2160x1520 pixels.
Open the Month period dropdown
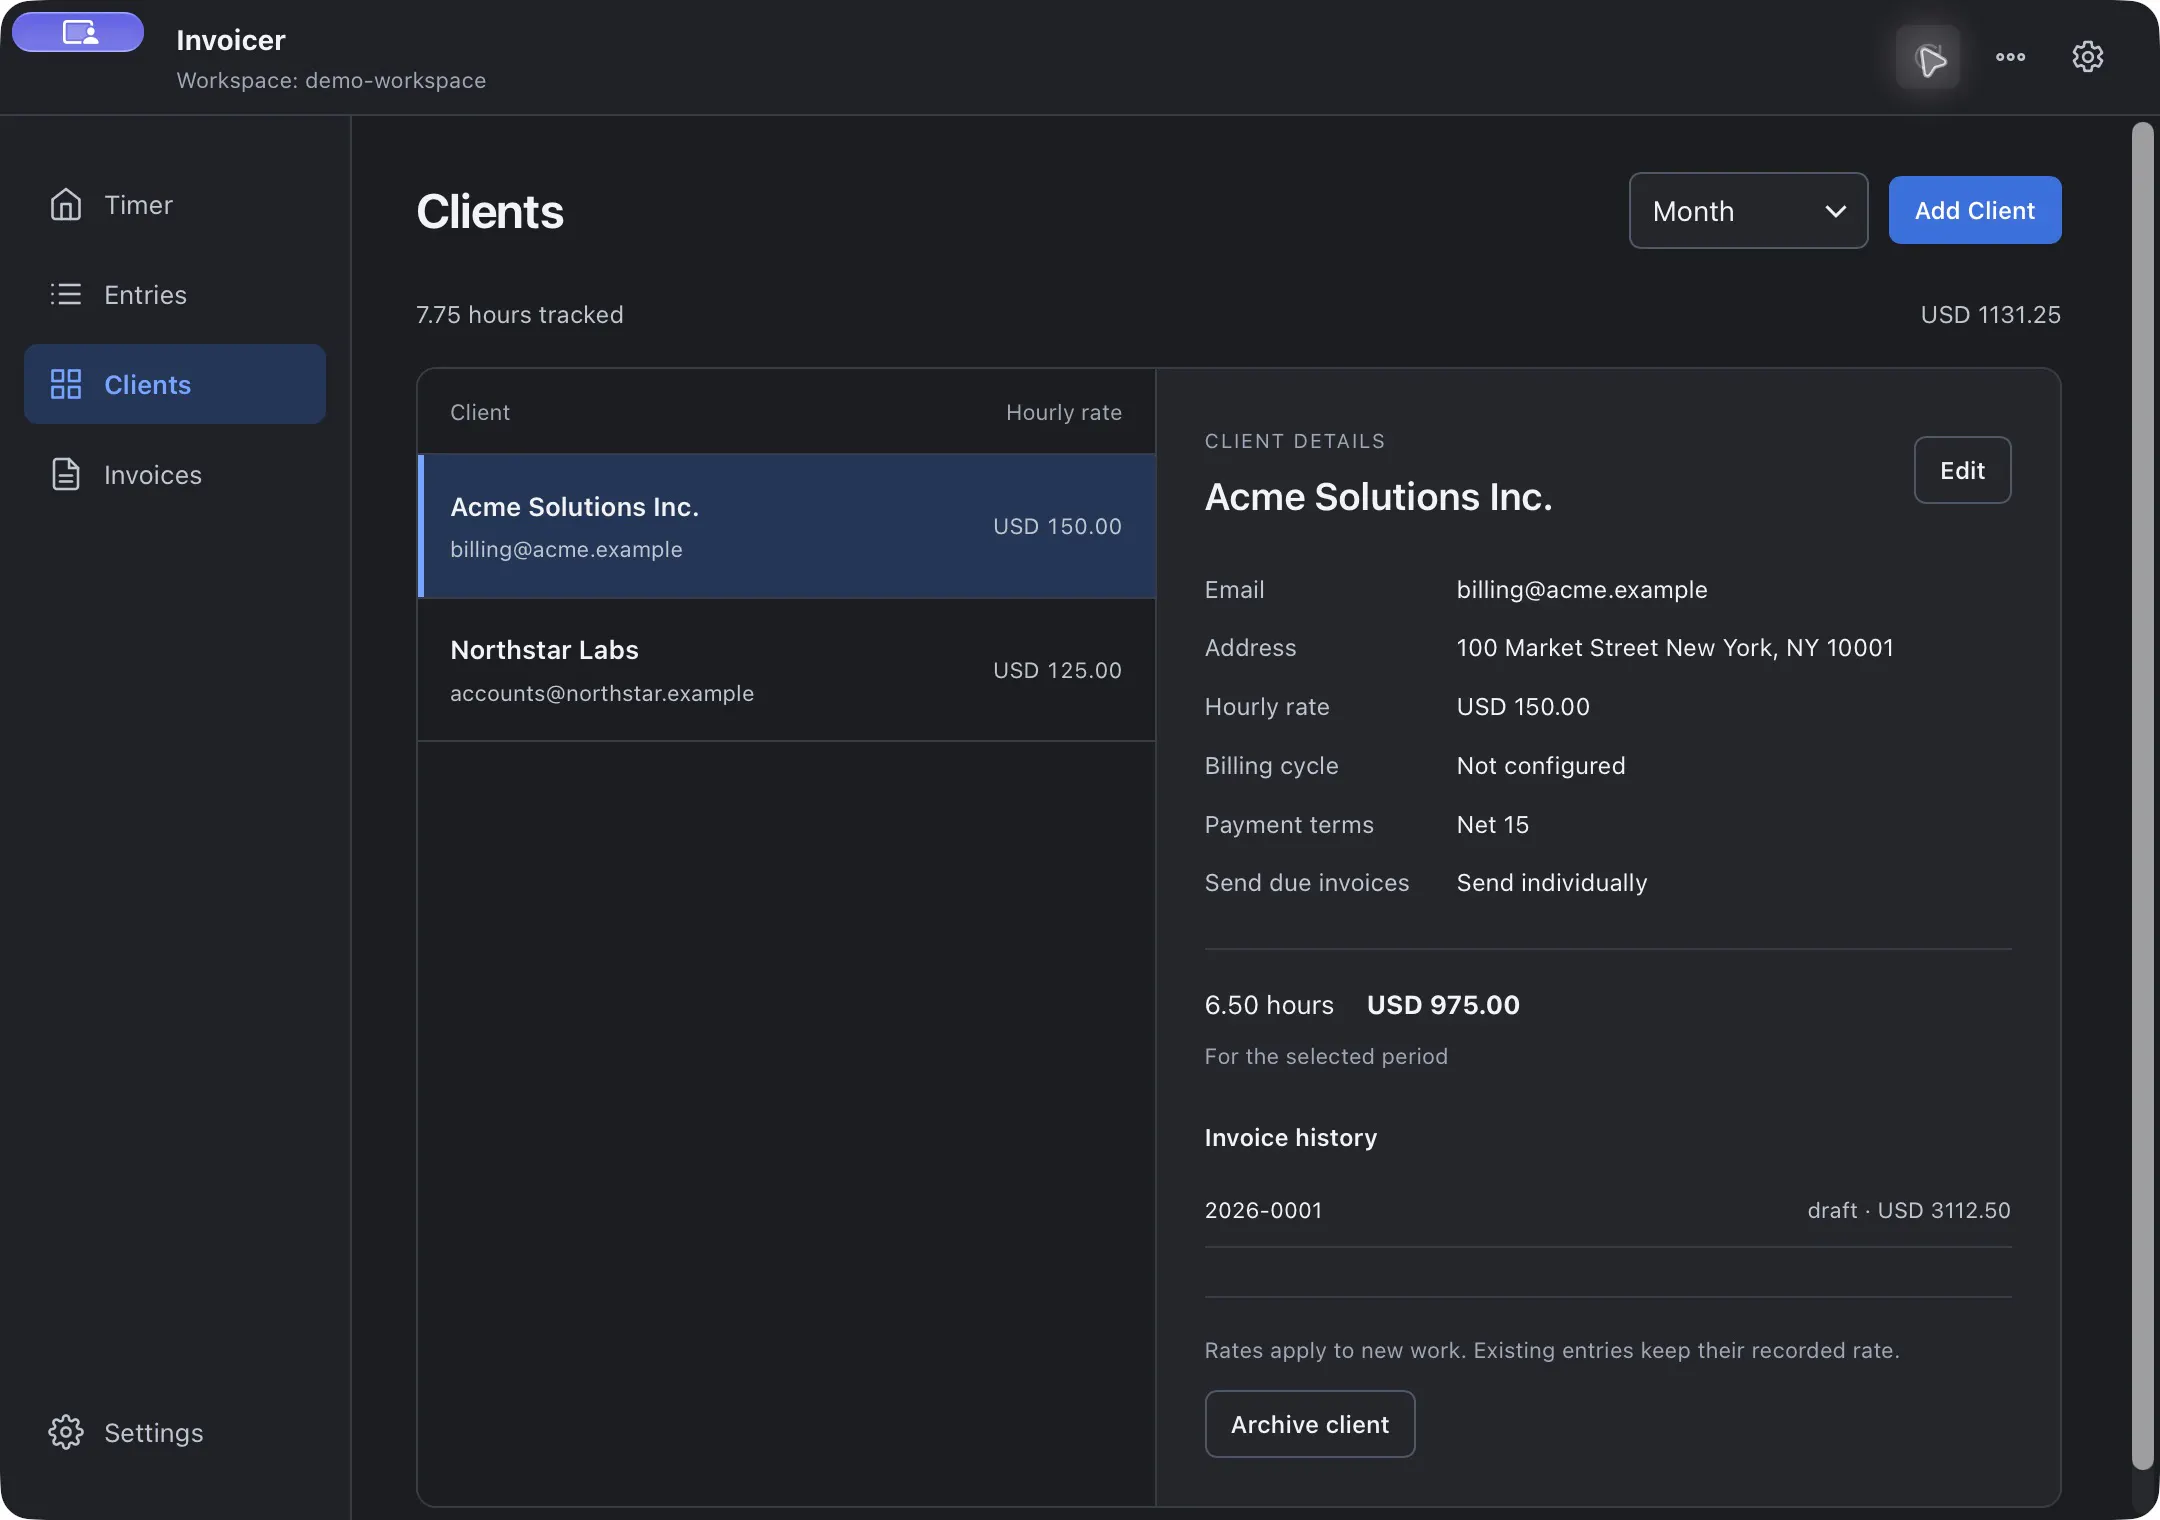1748,211
